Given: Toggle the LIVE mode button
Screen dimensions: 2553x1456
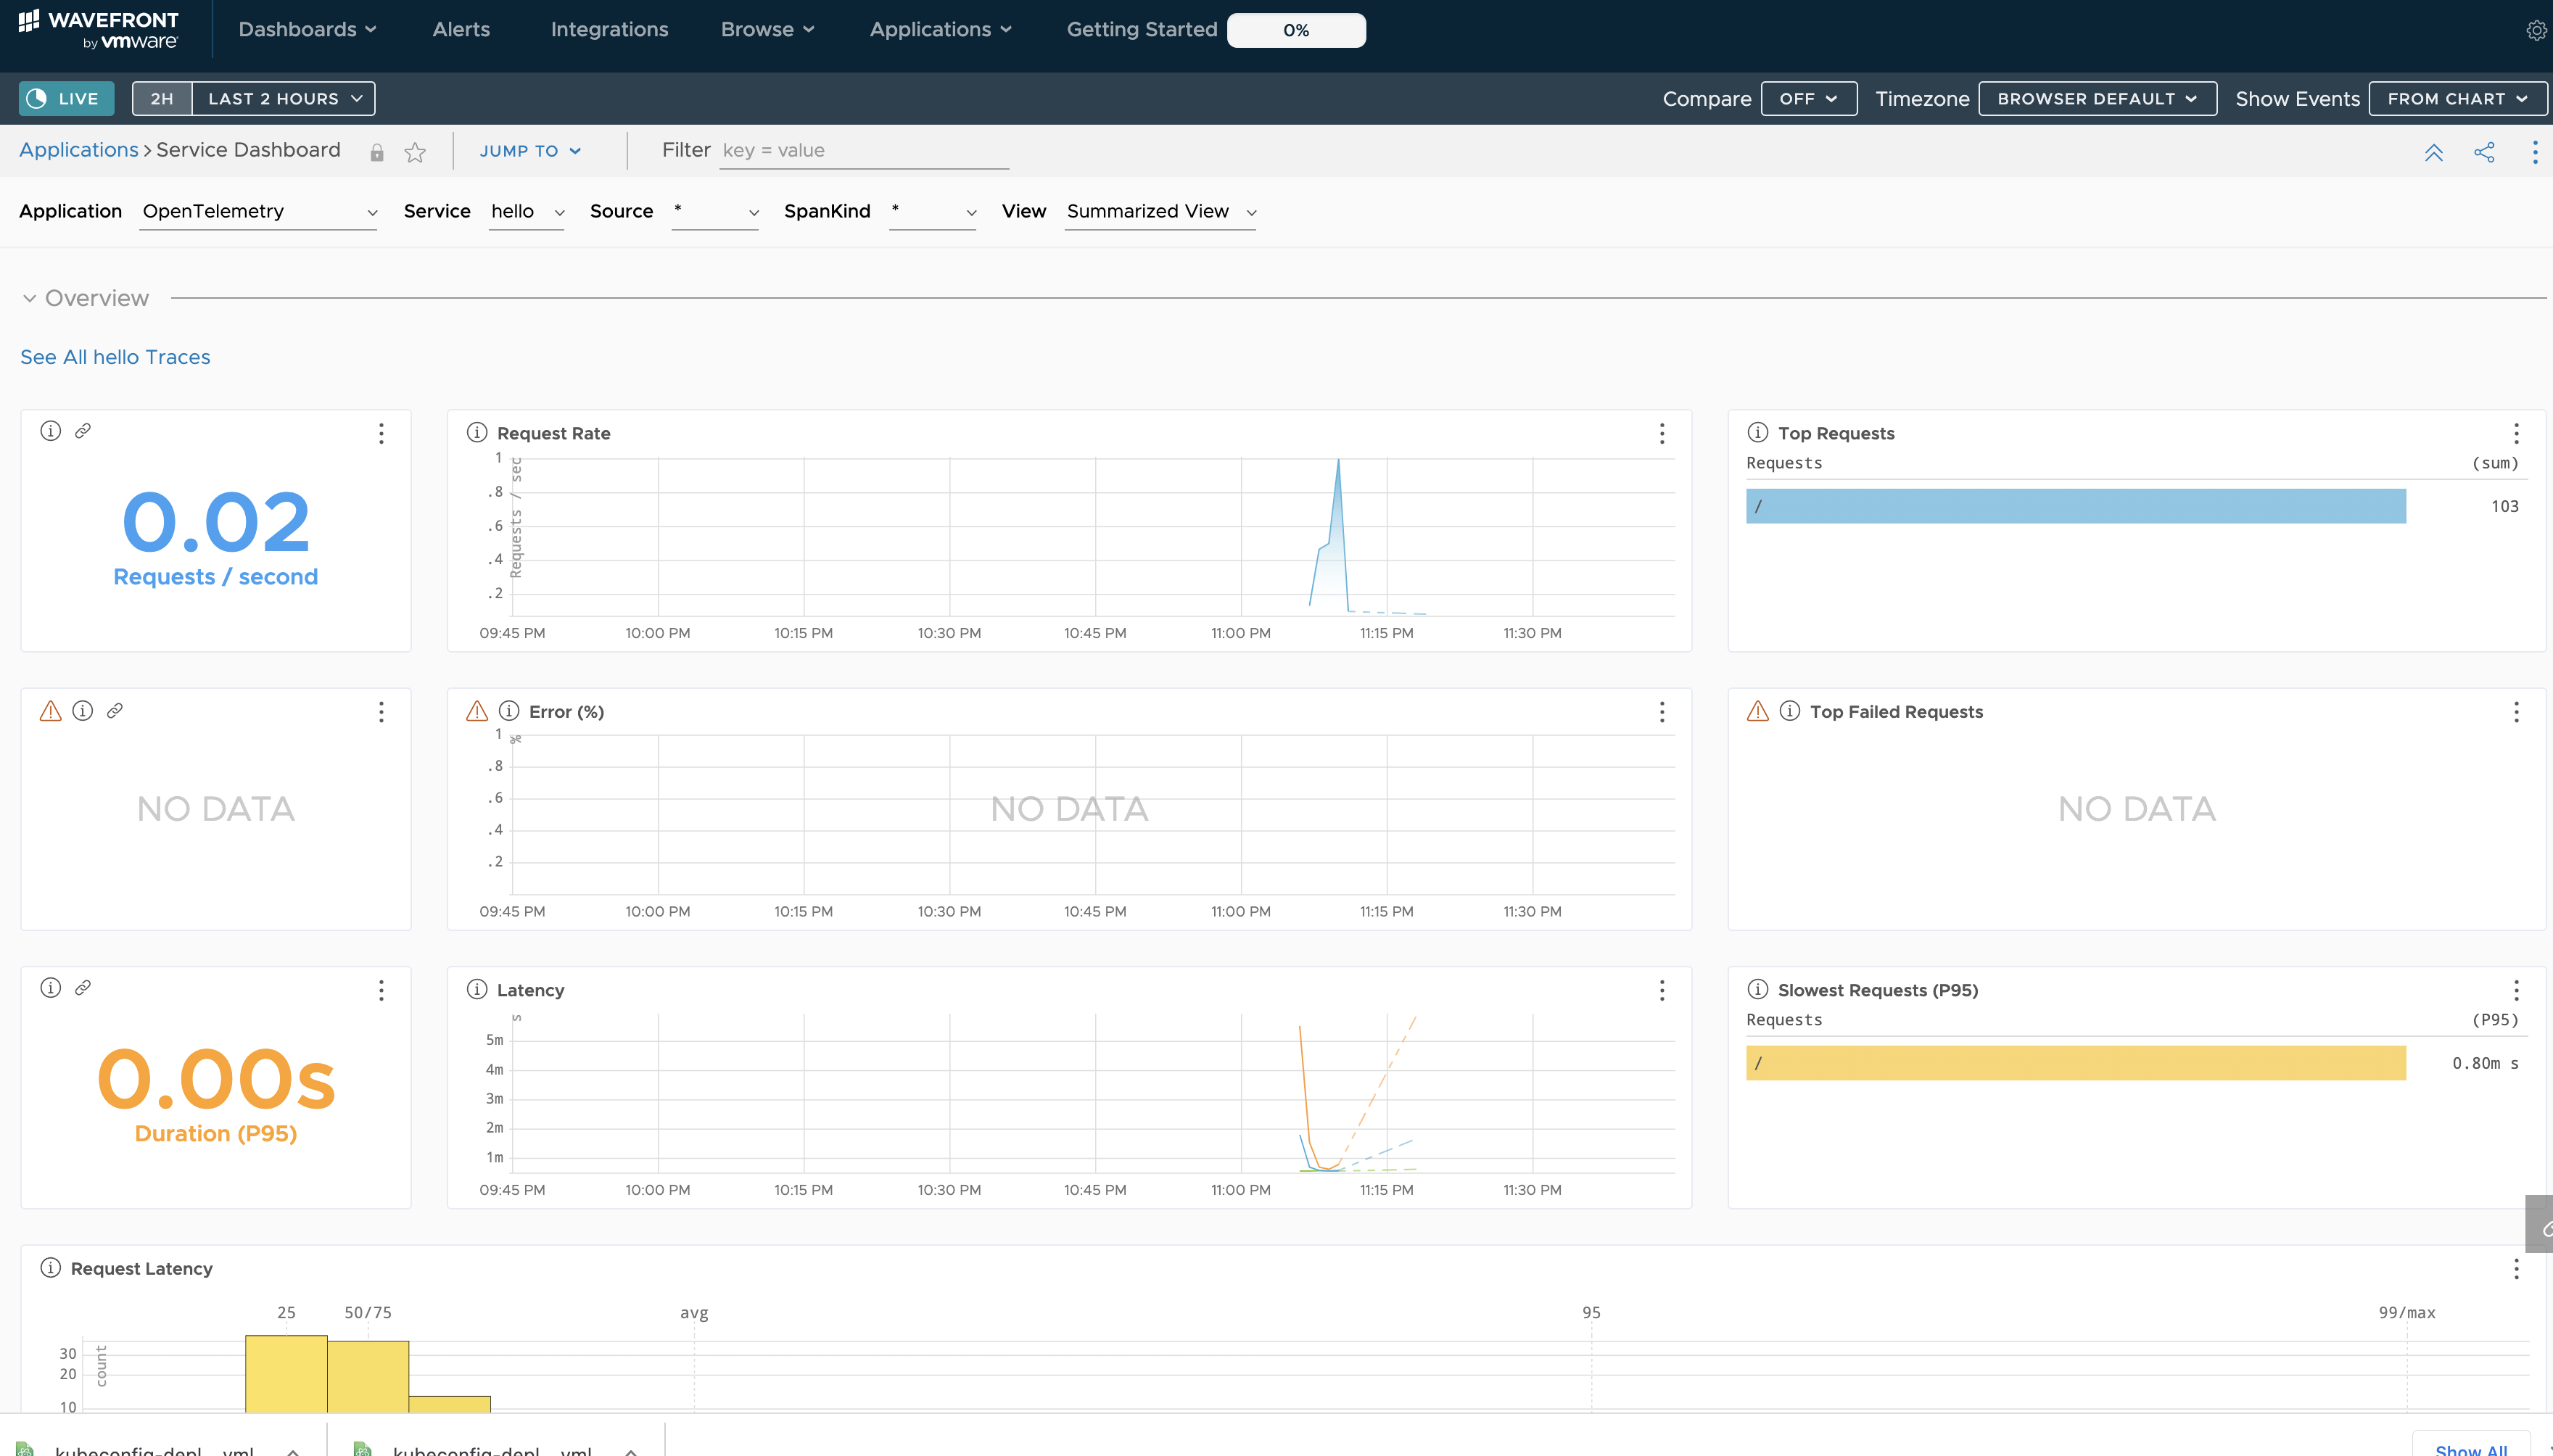Looking at the screenshot, I should coord(66,99).
